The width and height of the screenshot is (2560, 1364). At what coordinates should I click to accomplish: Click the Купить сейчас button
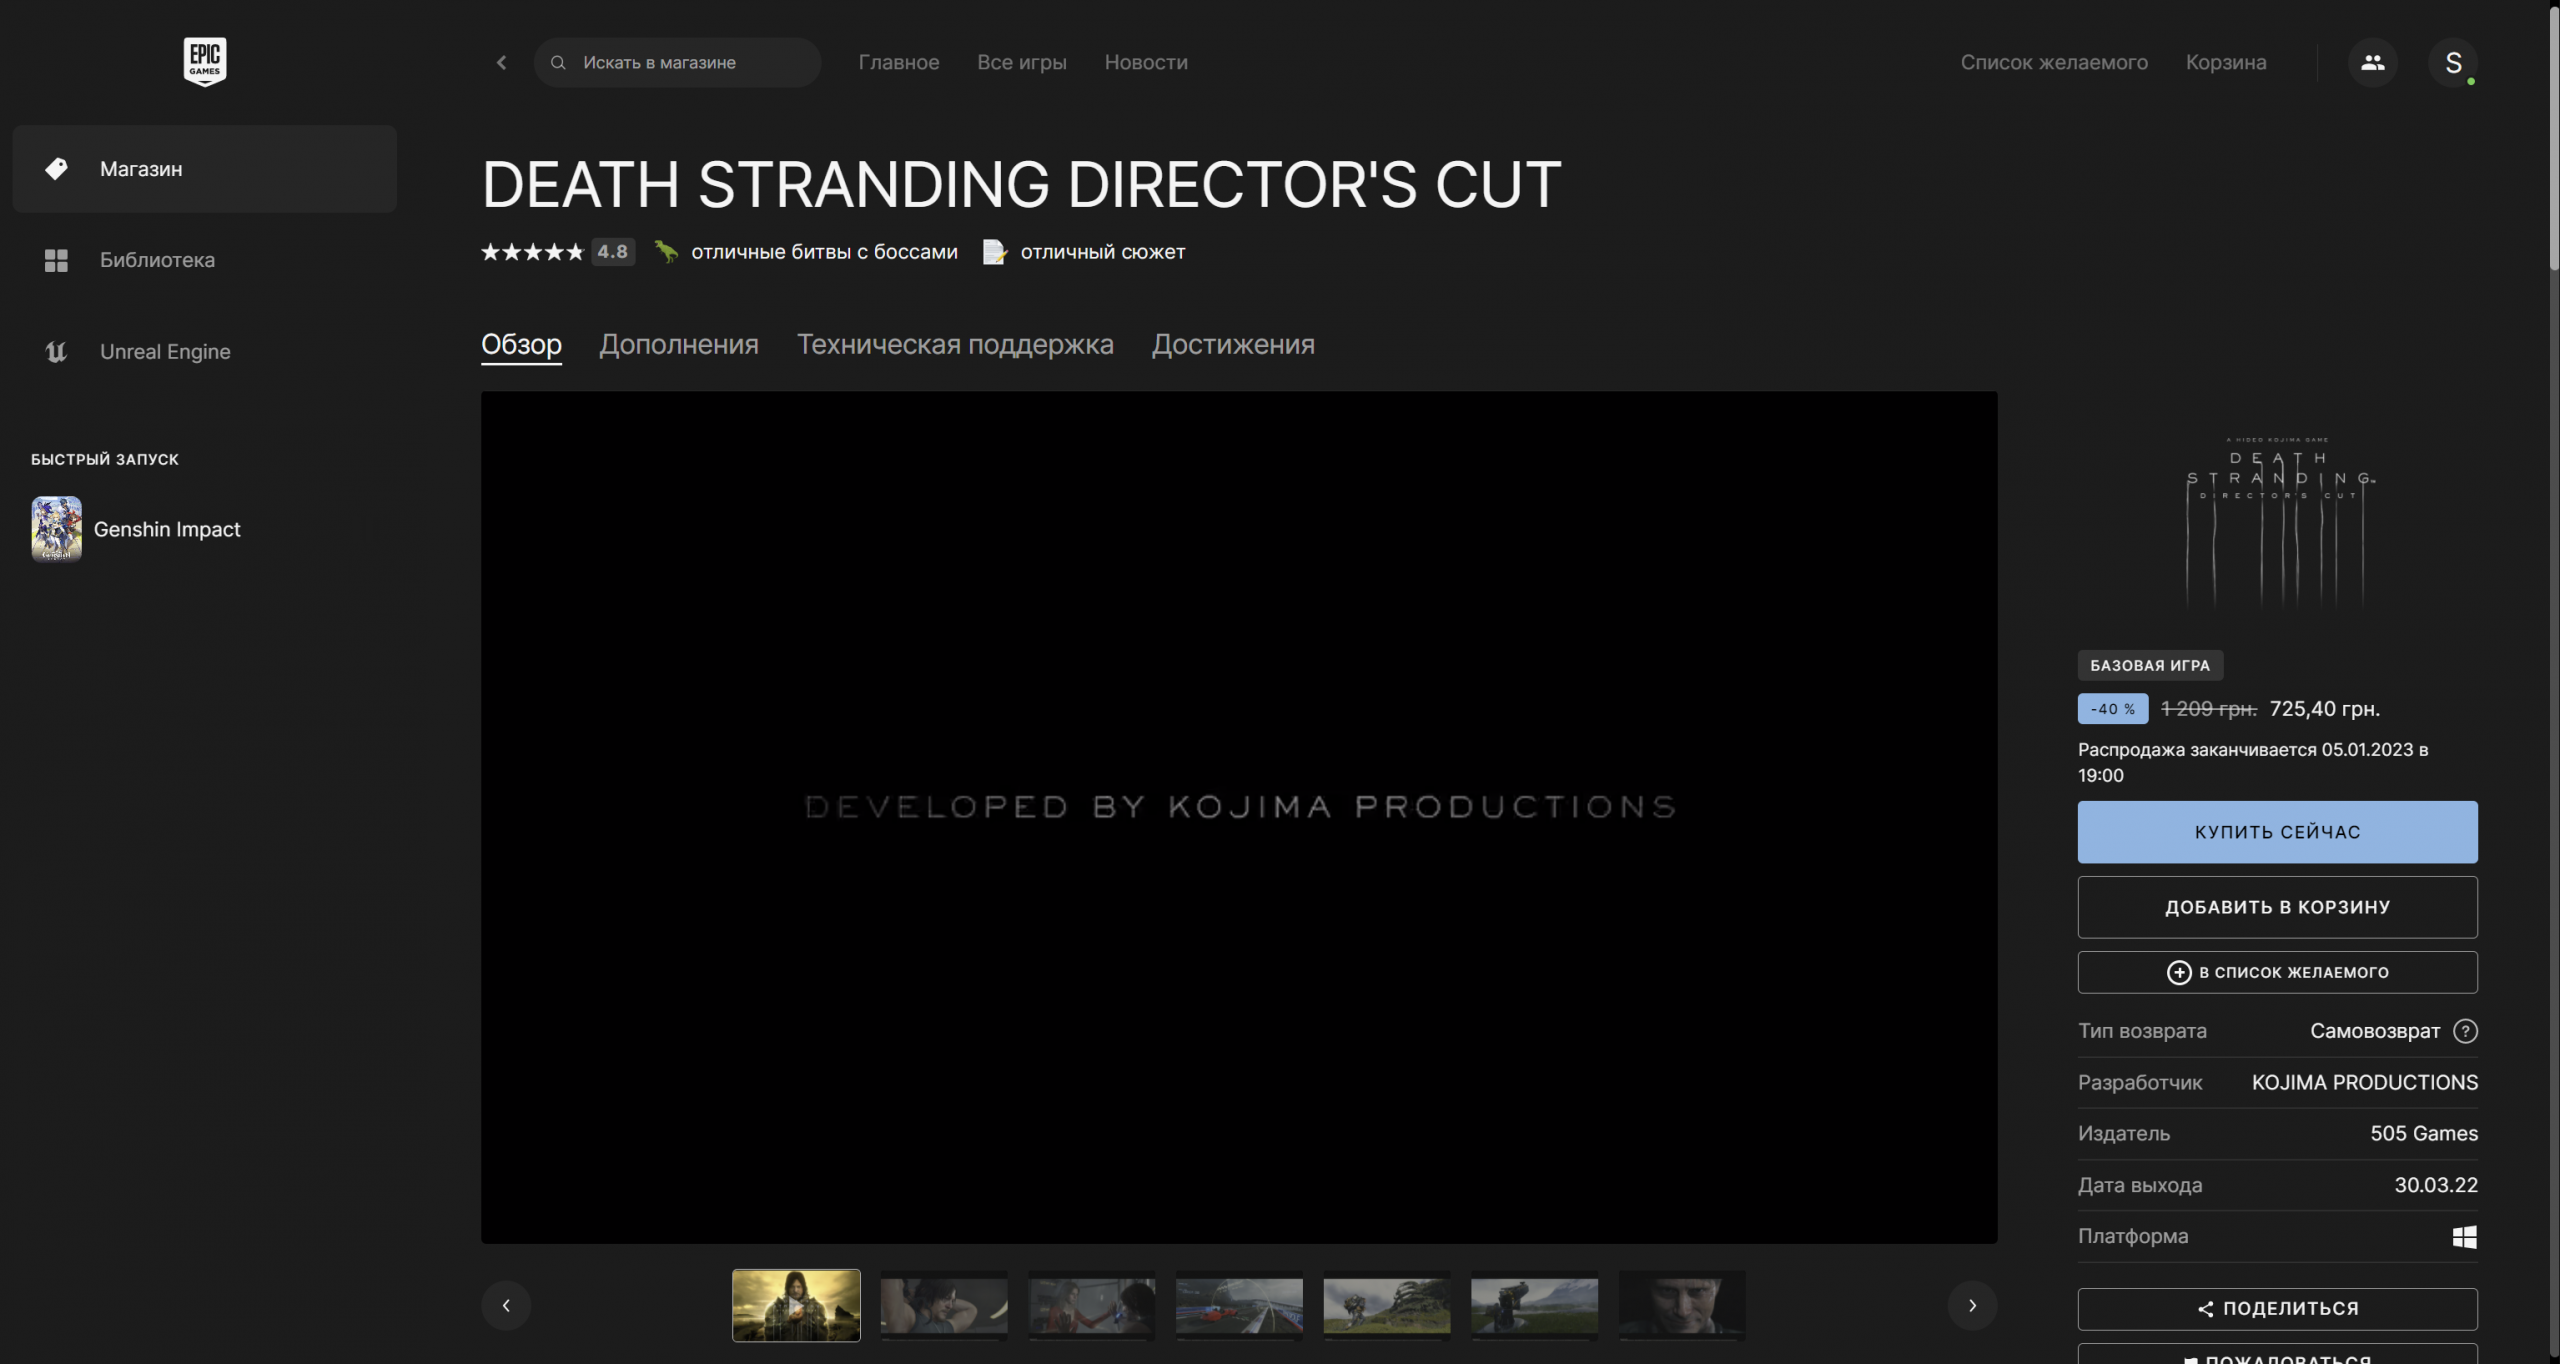point(2277,832)
